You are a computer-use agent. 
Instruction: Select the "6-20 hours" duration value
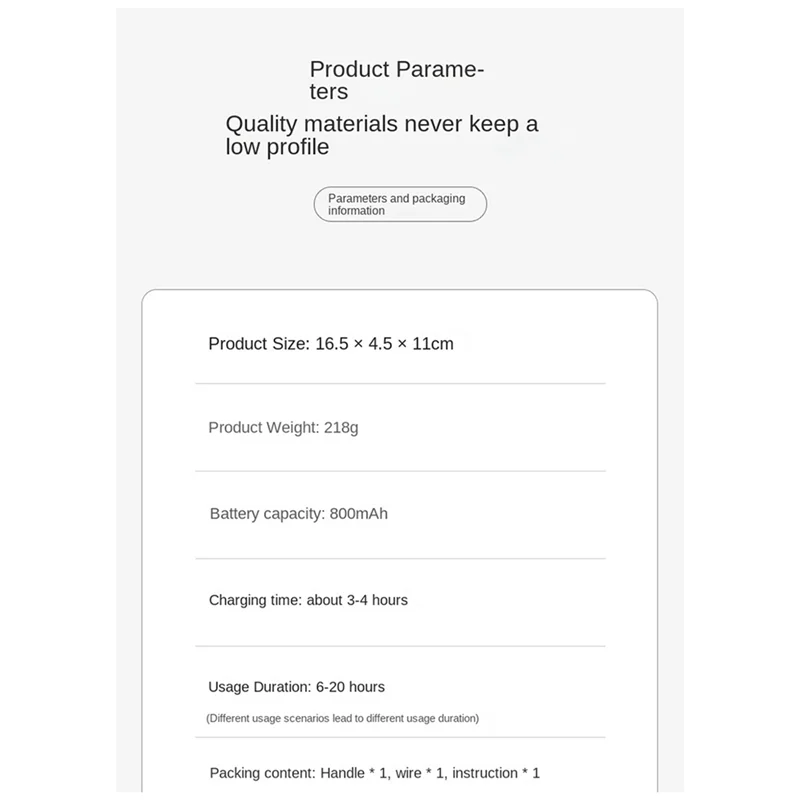point(350,687)
